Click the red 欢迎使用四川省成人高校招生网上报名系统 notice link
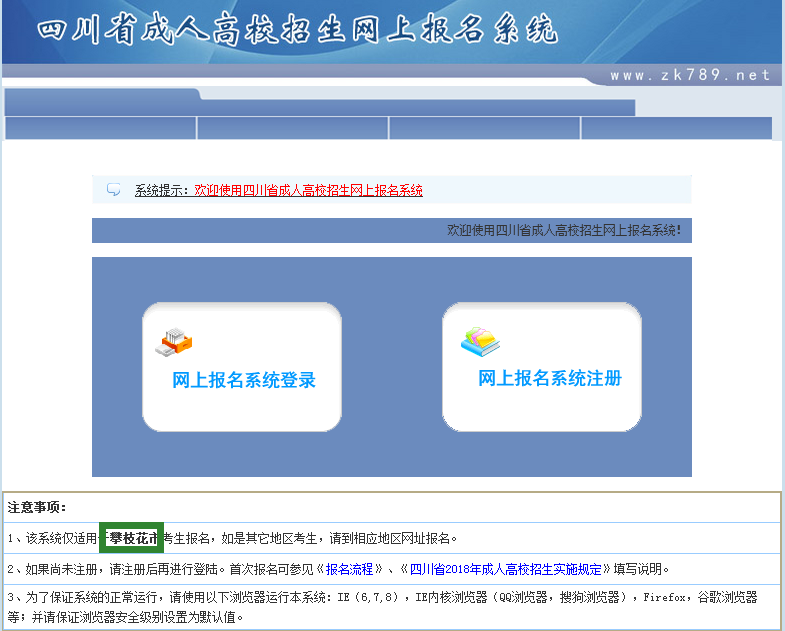 [308, 190]
